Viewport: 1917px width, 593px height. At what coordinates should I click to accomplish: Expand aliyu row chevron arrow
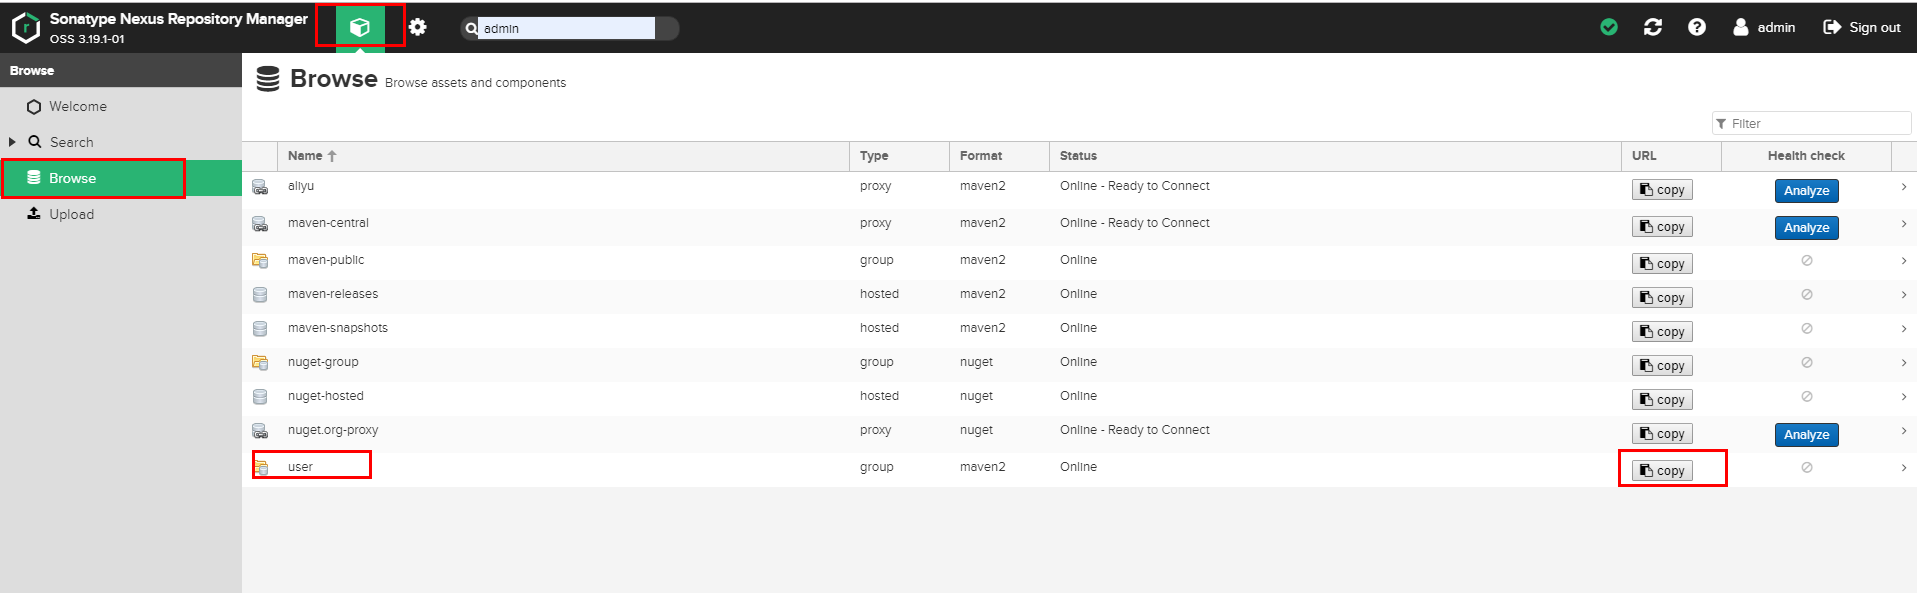click(1904, 187)
